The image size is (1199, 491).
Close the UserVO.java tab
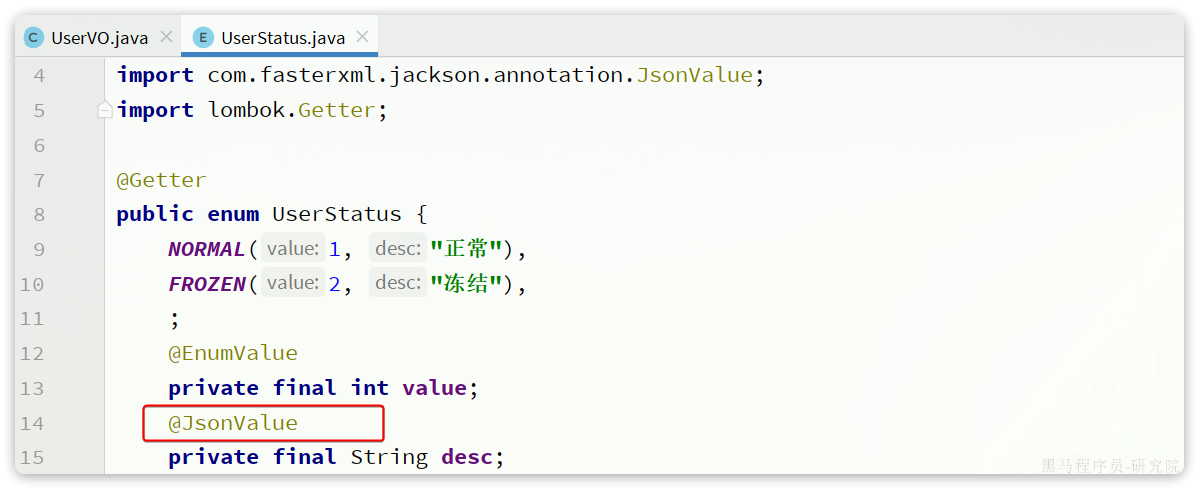tap(166, 37)
